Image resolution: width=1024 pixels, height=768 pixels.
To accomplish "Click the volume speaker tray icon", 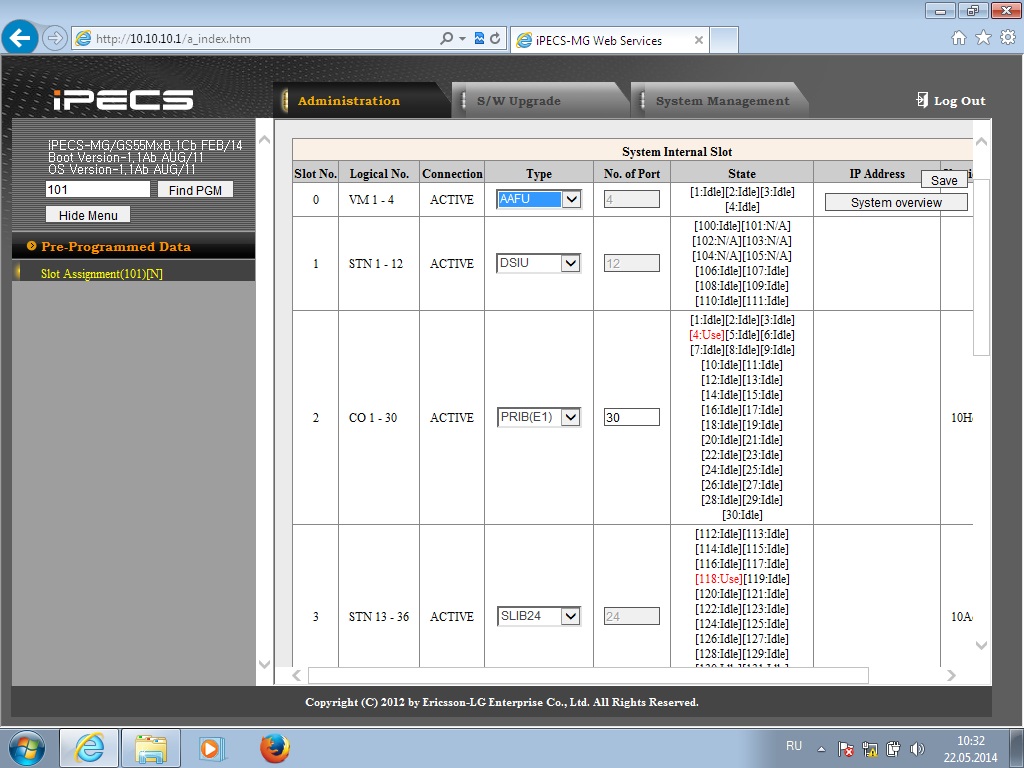I will pos(917,748).
